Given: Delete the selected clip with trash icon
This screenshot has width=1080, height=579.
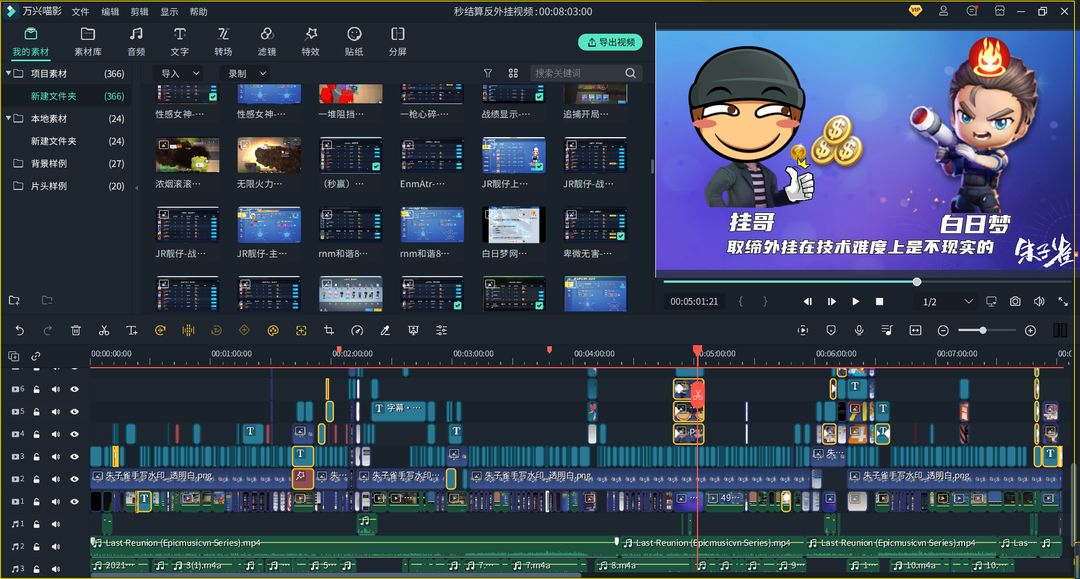Looking at the screenshot, I should pos(76,330).
